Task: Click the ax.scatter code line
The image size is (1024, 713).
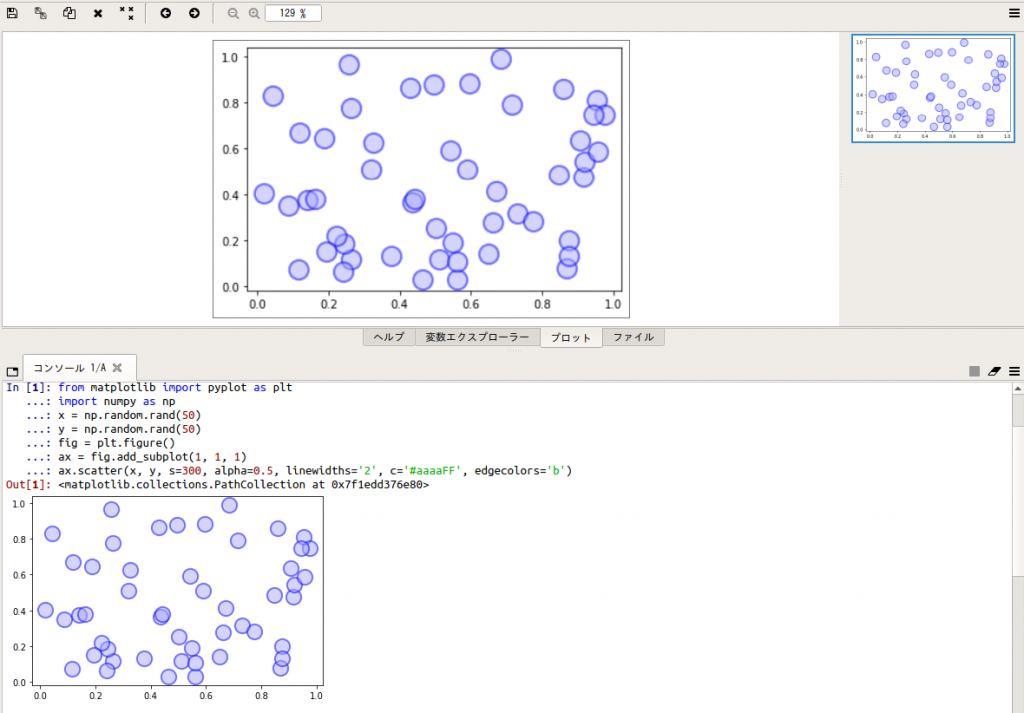Action: 315,471
